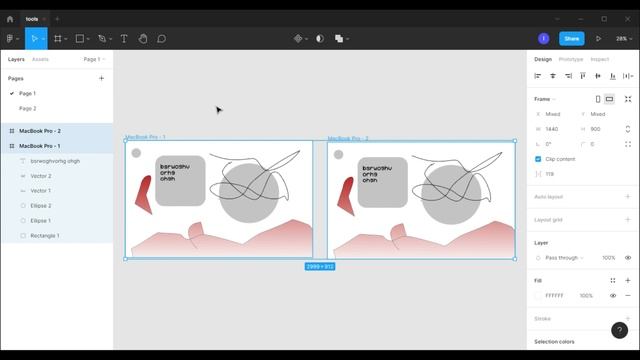640x360 pixels.
Task: Click Align right icon
Action: [568, 76]
